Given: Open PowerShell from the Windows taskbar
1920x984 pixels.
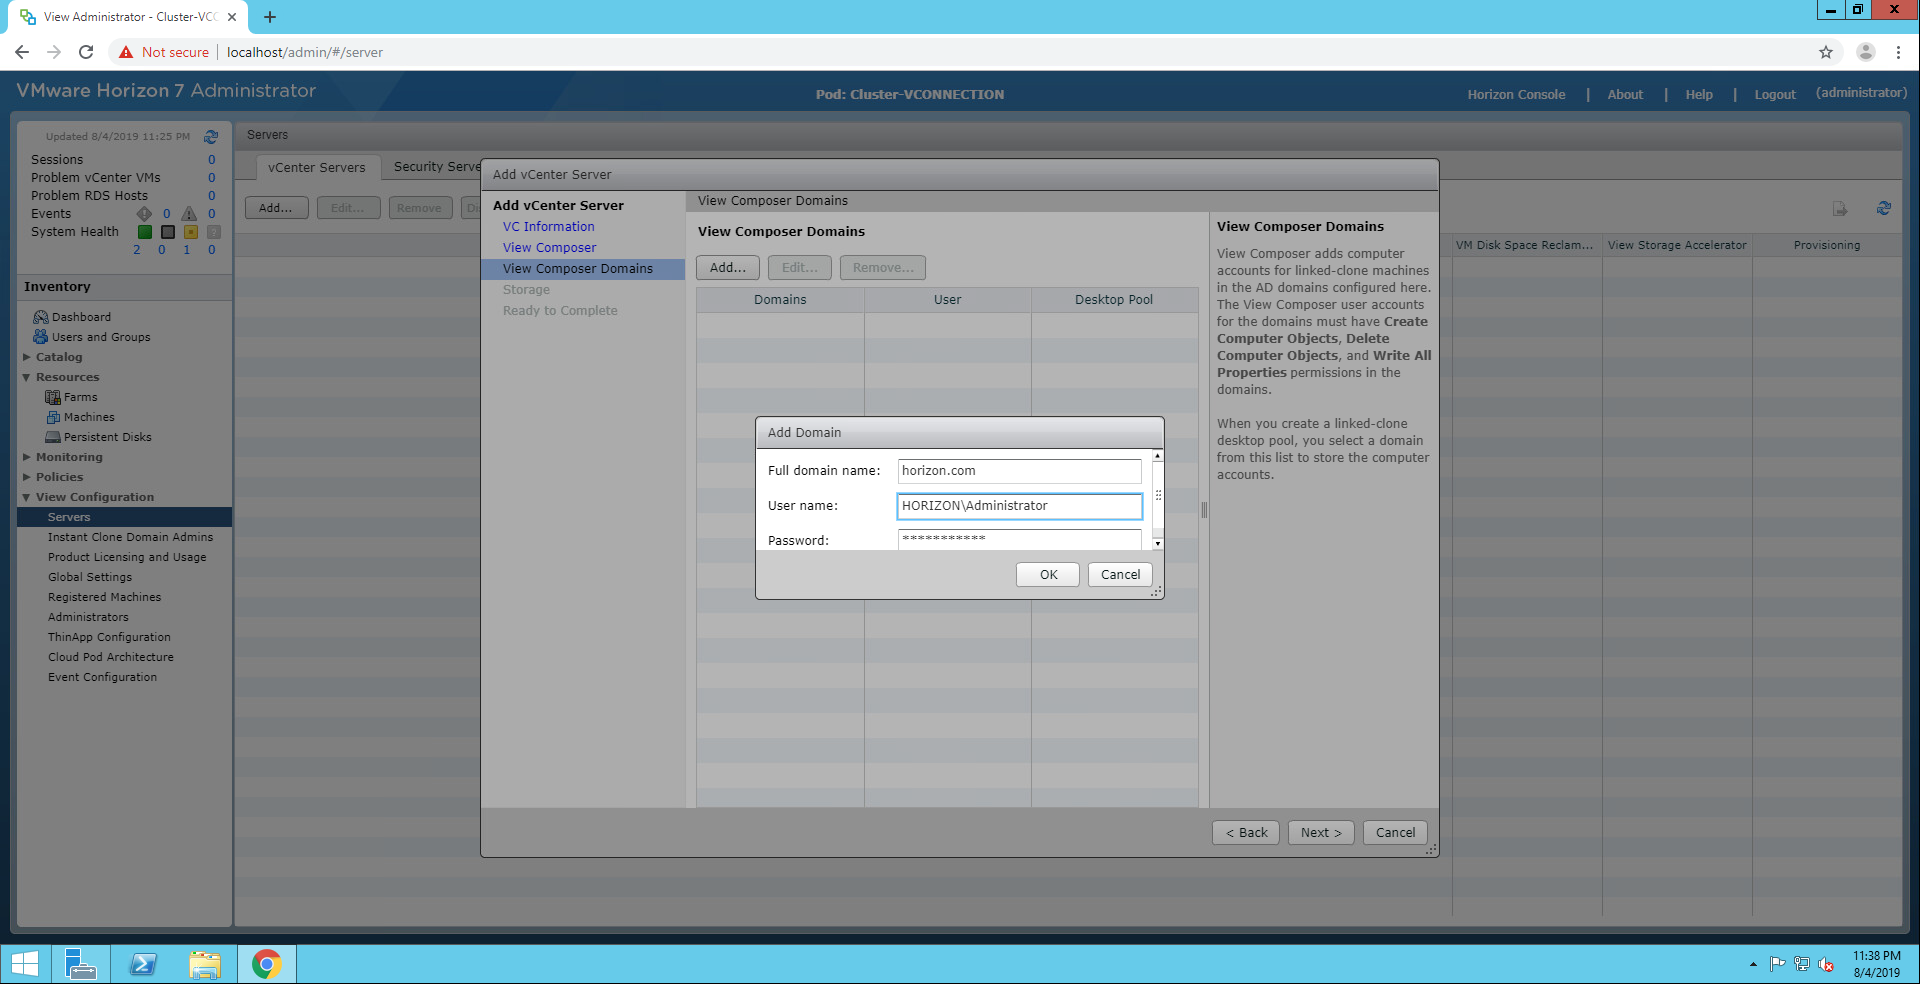Looking at the screenshot, I should pos(143,964).
